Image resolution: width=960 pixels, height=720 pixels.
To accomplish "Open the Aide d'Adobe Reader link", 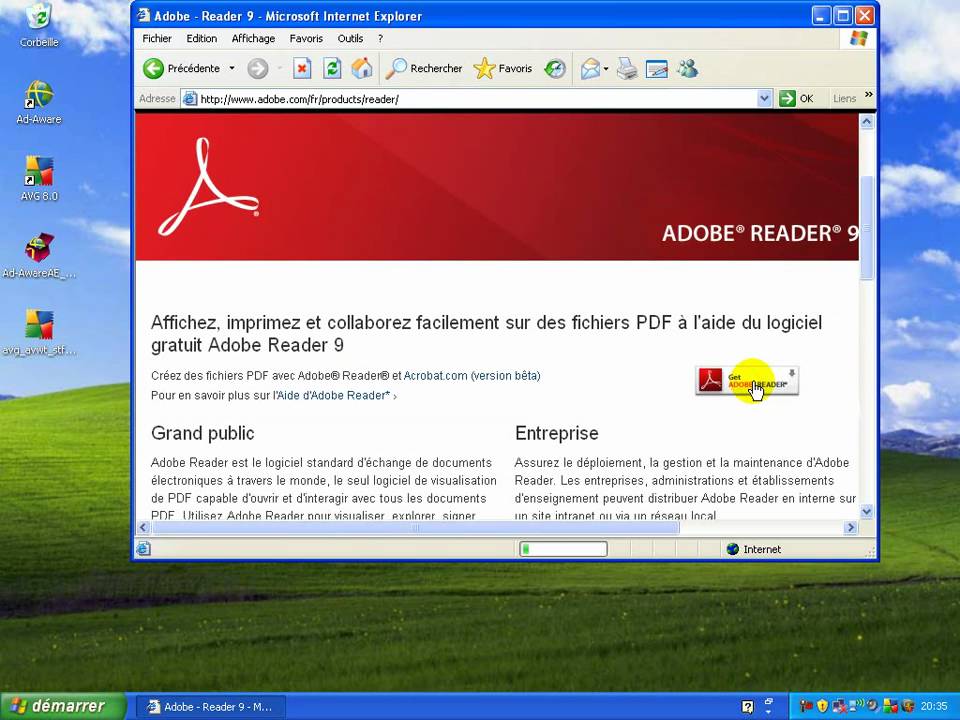I will pyautogui.click(x=334, y=396).
